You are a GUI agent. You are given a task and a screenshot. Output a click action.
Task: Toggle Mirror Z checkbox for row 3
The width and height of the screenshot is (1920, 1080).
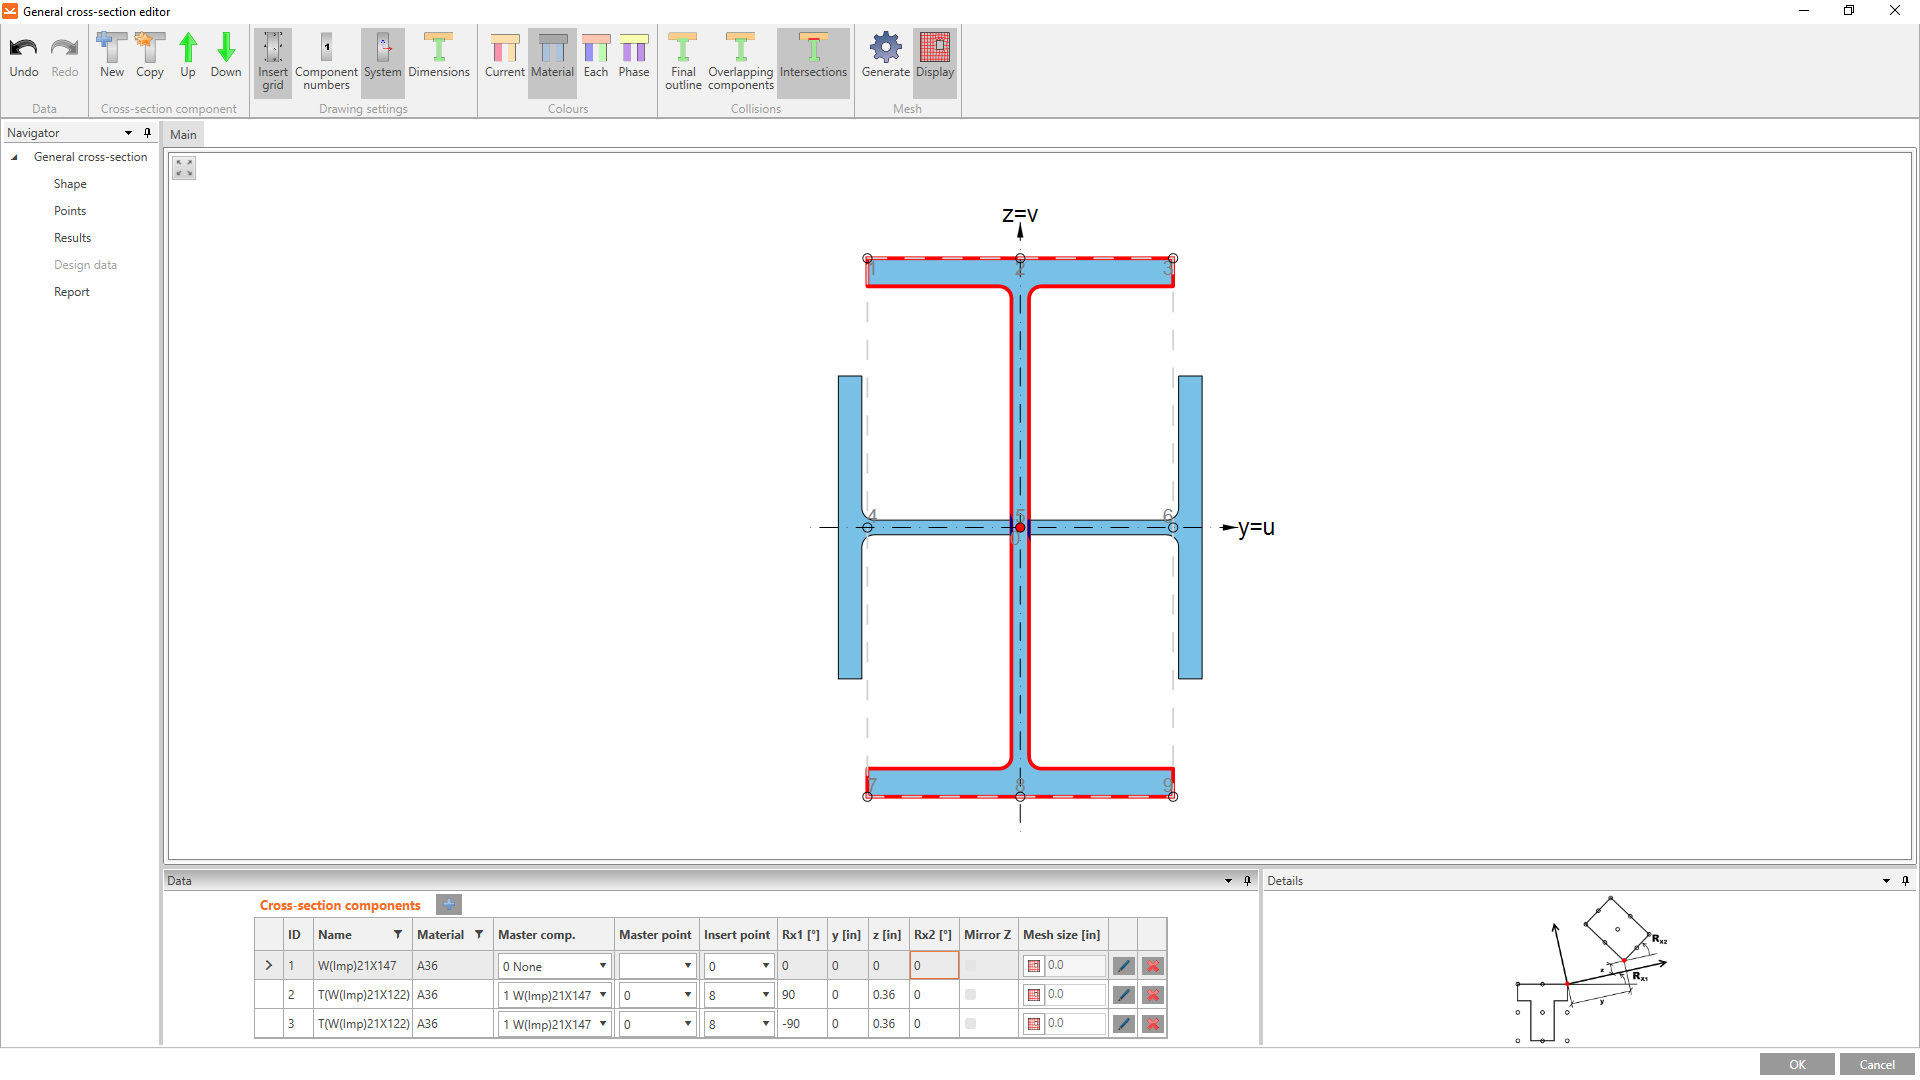[970, 1024]
